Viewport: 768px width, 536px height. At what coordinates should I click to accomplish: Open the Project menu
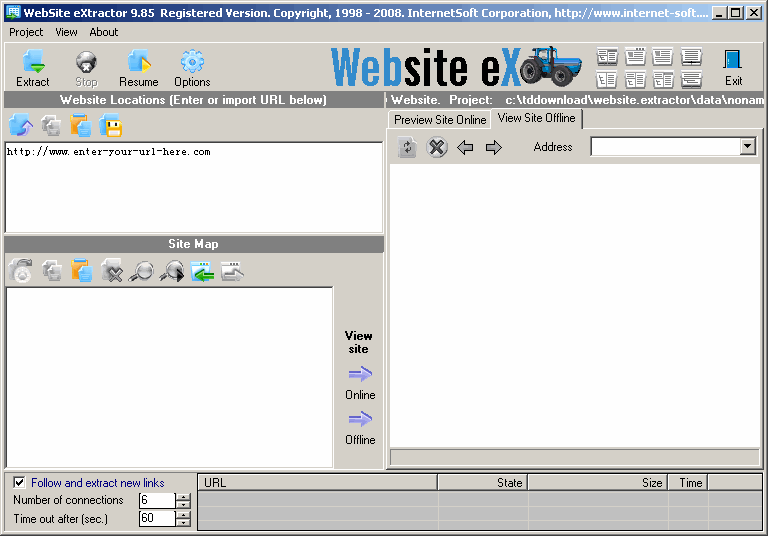27,32
